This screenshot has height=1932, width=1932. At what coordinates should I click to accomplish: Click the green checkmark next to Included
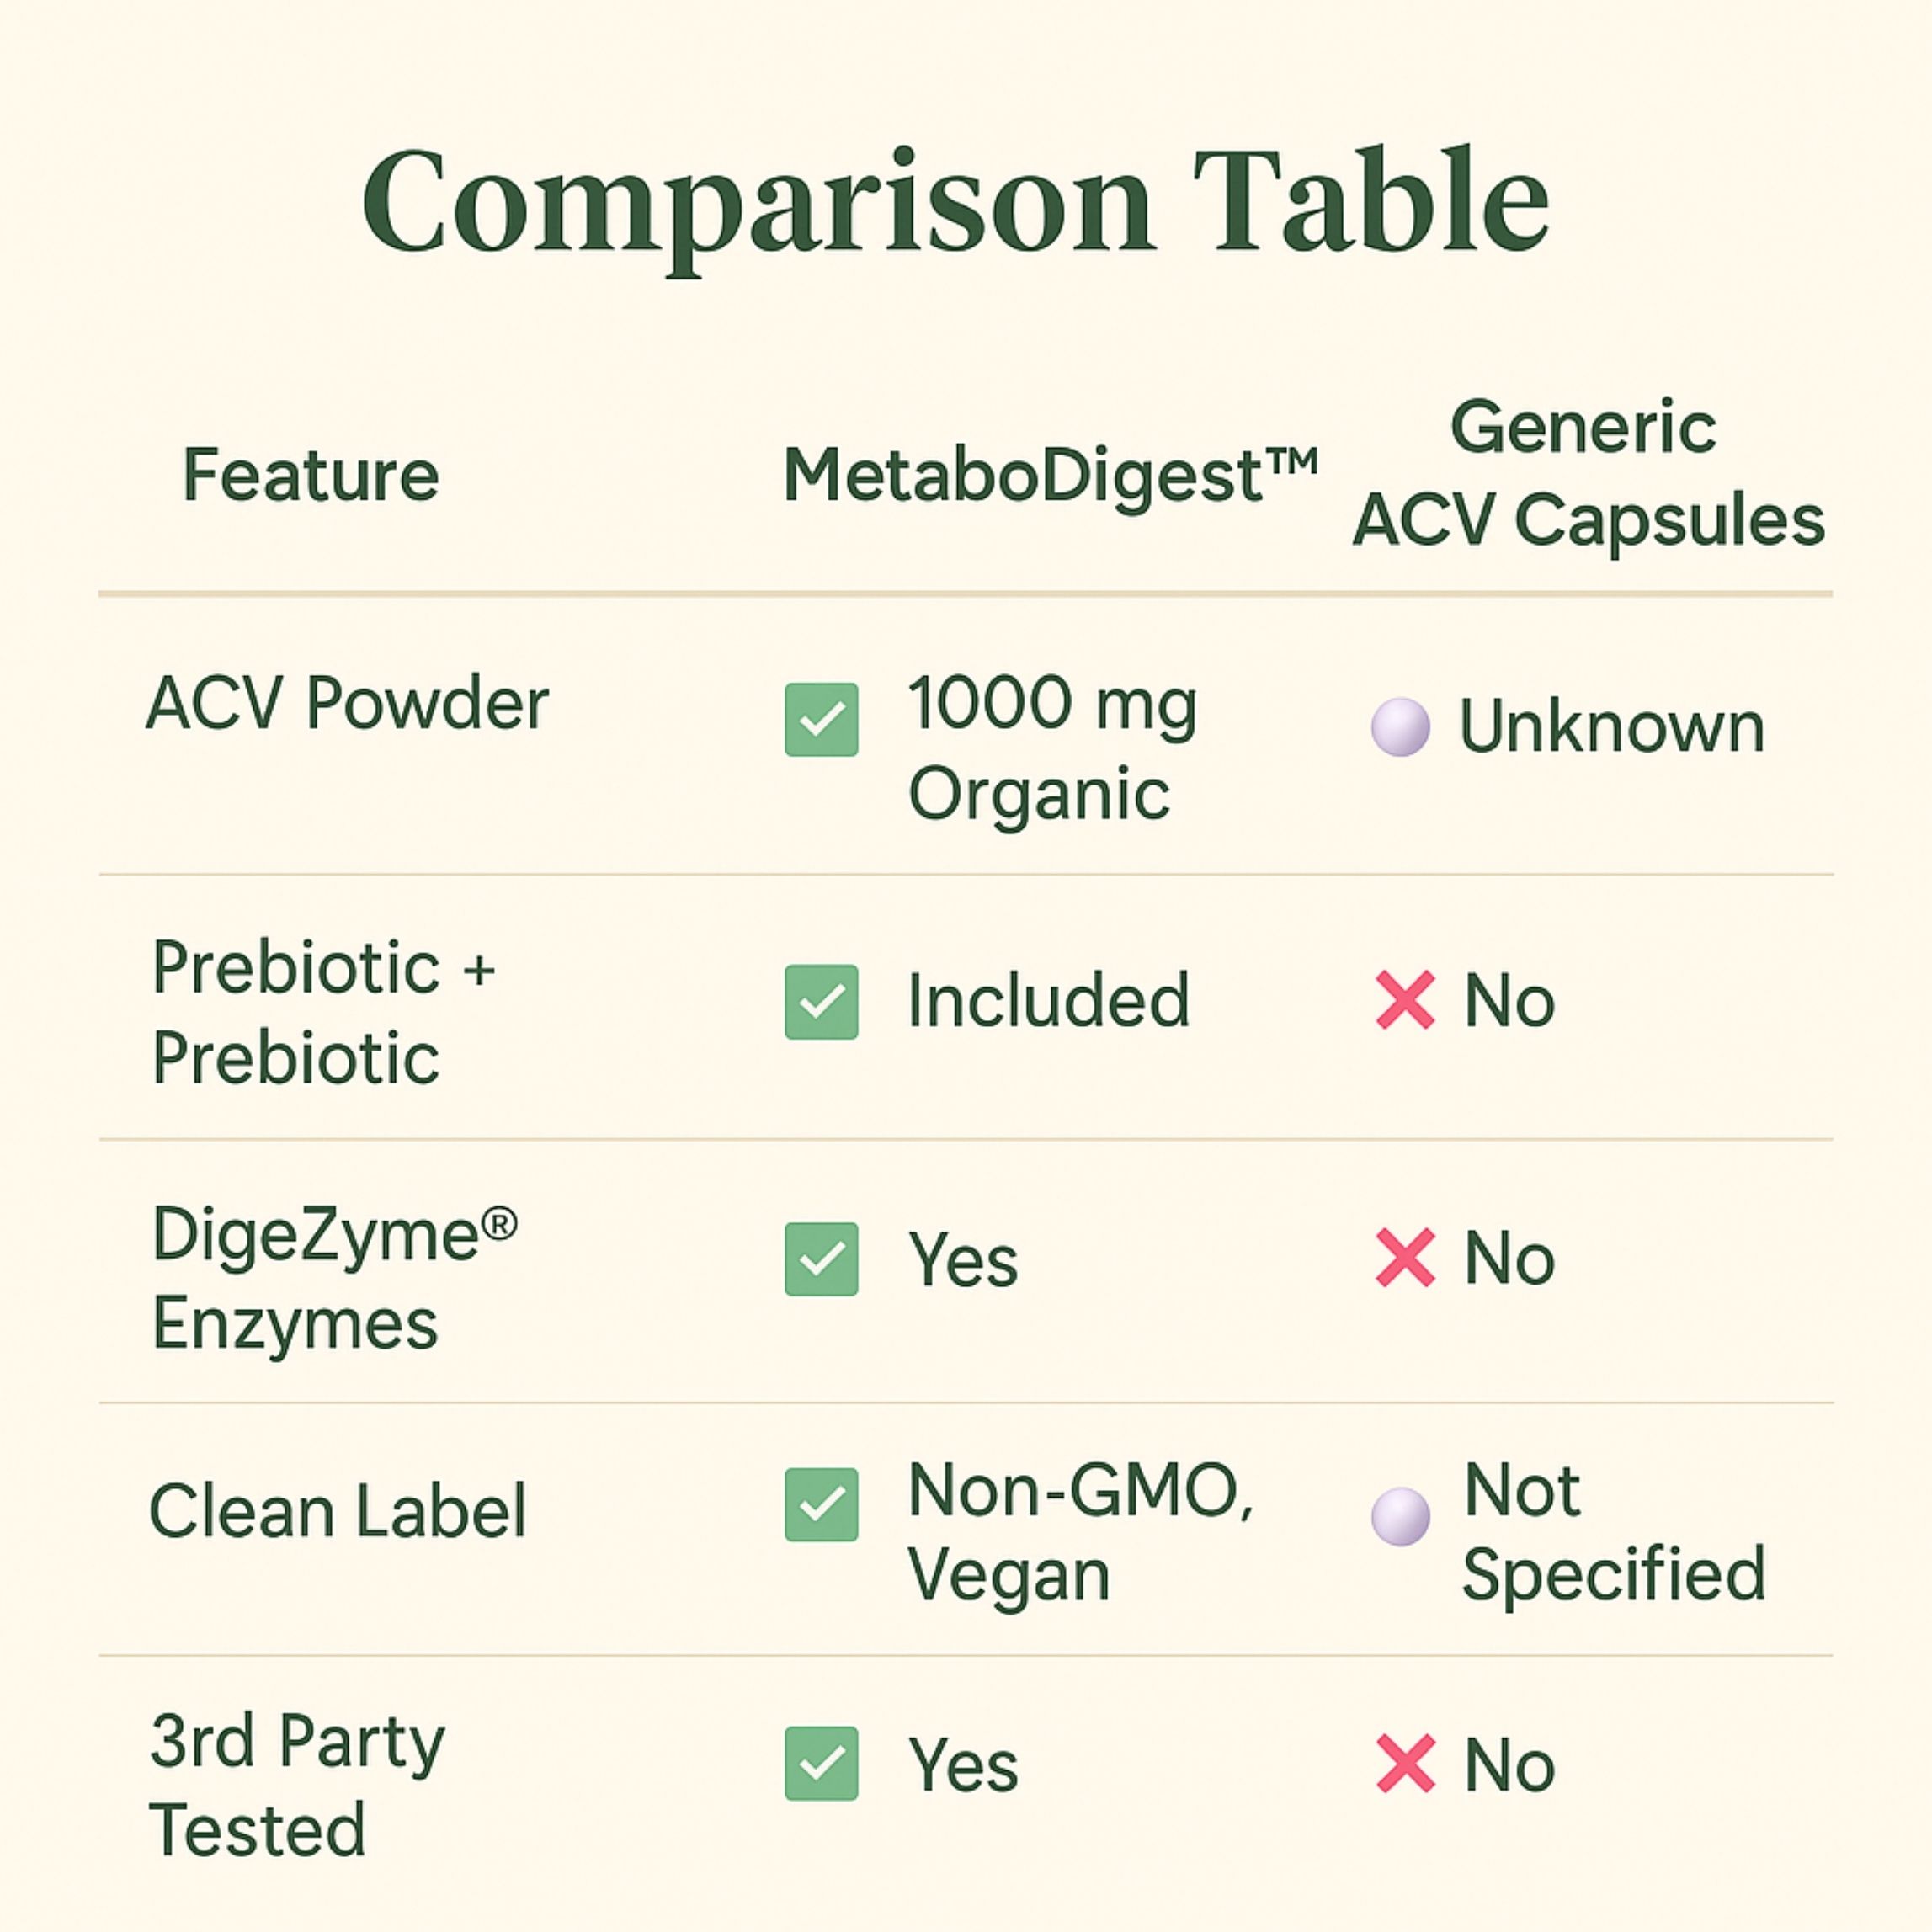(821, 1001)
